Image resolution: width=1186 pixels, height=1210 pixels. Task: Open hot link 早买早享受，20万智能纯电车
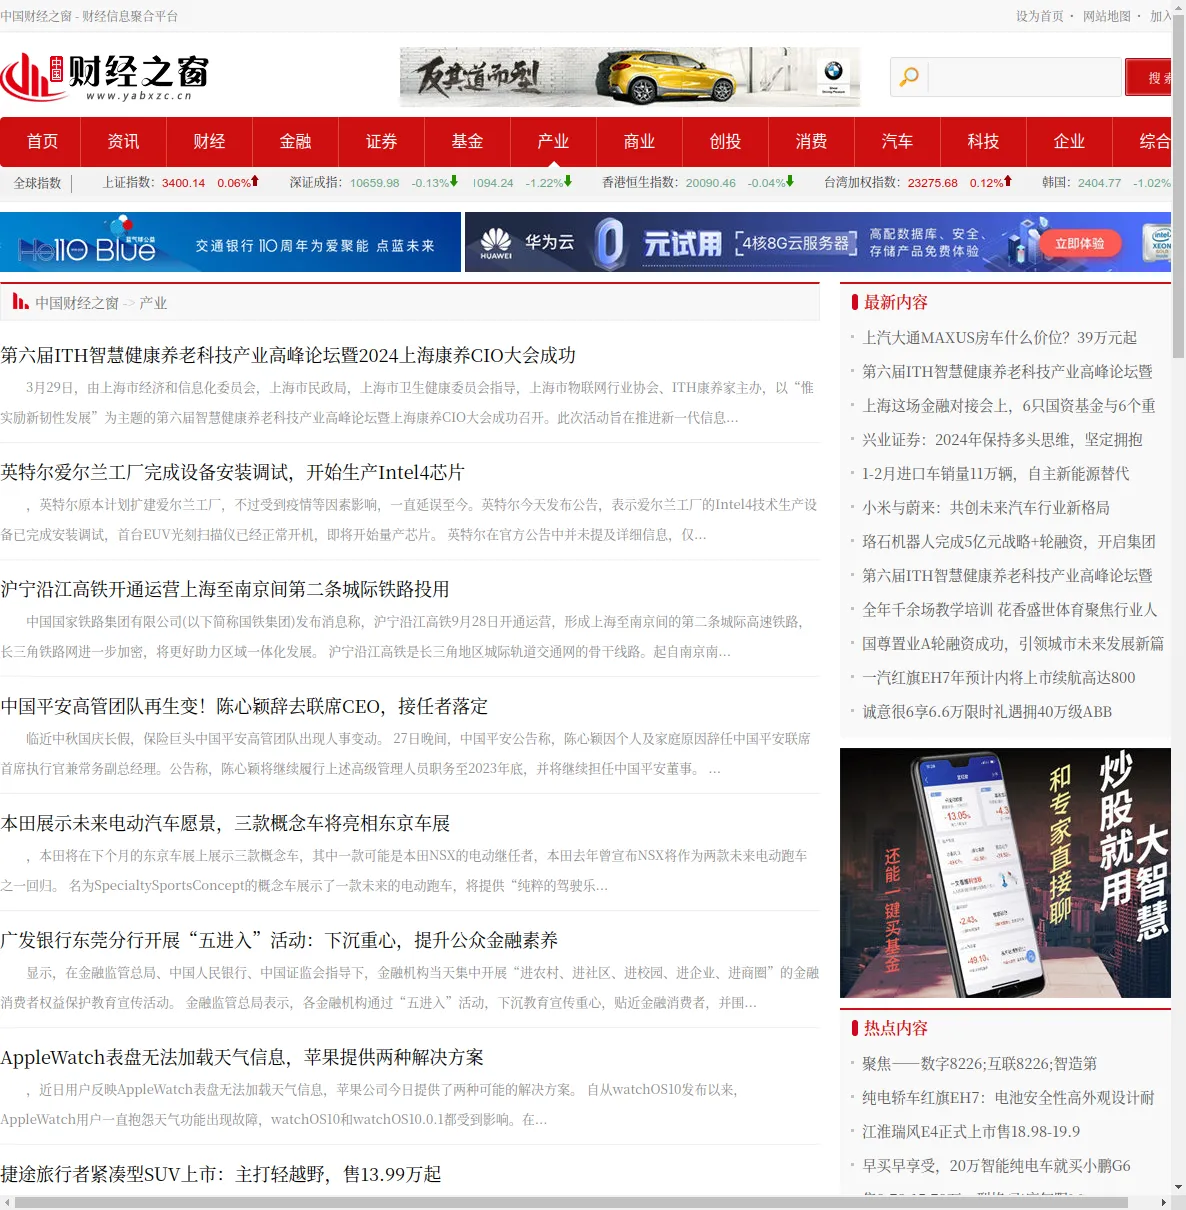[x=996, y=1166]
